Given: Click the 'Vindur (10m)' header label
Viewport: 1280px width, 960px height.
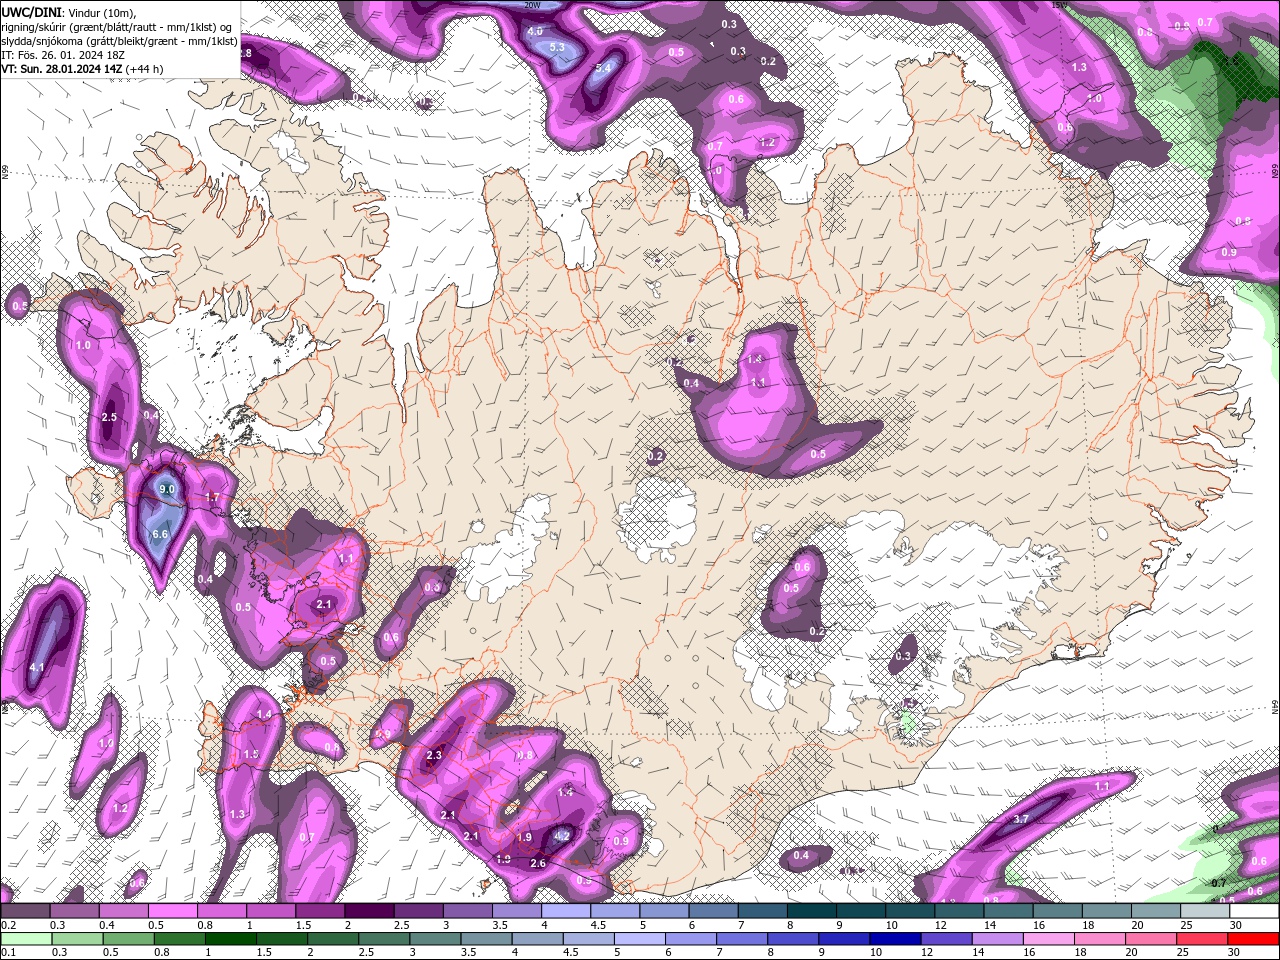Looking at the screenshot, I should pyautogui.click(x=100, y=12).
